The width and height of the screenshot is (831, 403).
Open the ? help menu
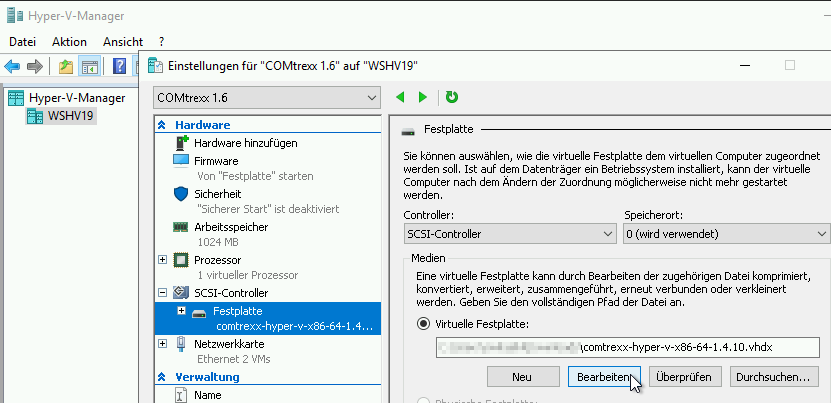(162, 42)
